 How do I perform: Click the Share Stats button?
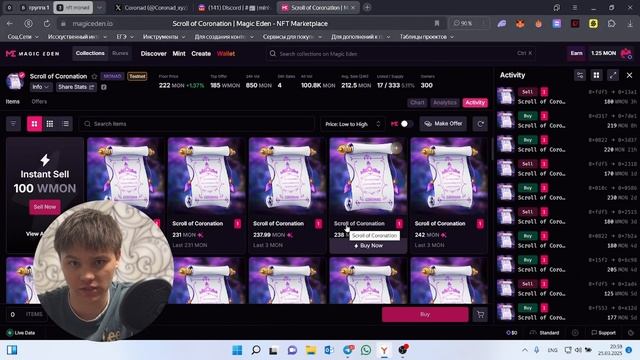76,87
